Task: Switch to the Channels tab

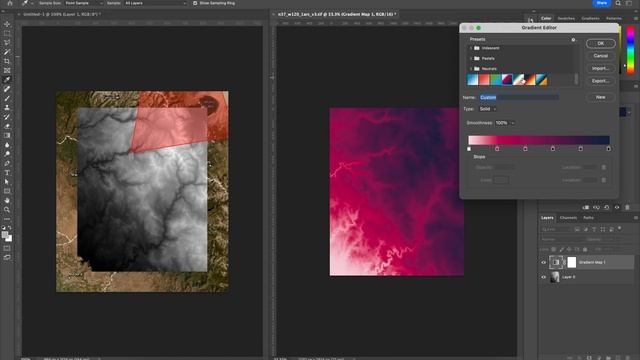Action: point(568,218)
